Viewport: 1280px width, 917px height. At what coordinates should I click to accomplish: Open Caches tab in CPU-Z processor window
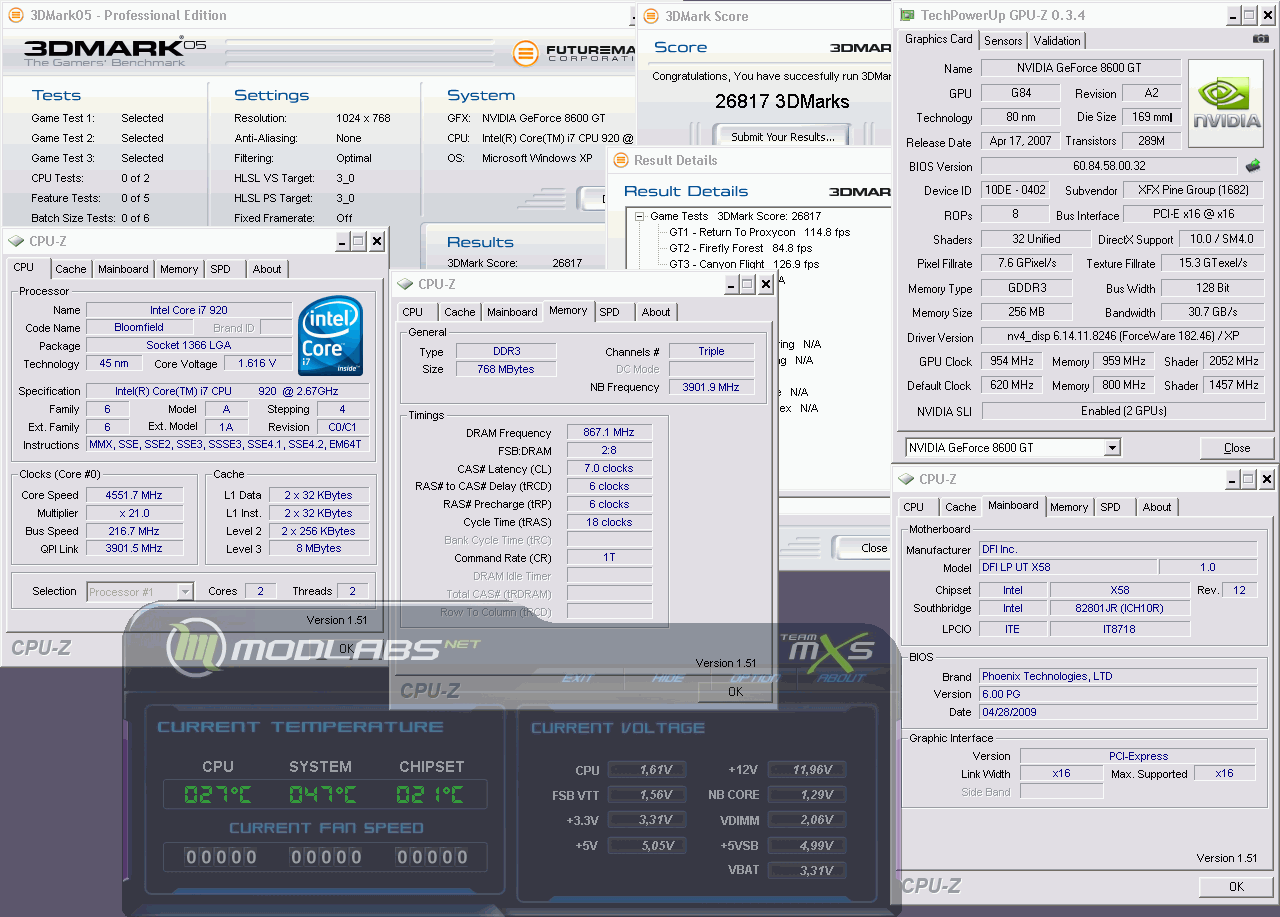71,269
